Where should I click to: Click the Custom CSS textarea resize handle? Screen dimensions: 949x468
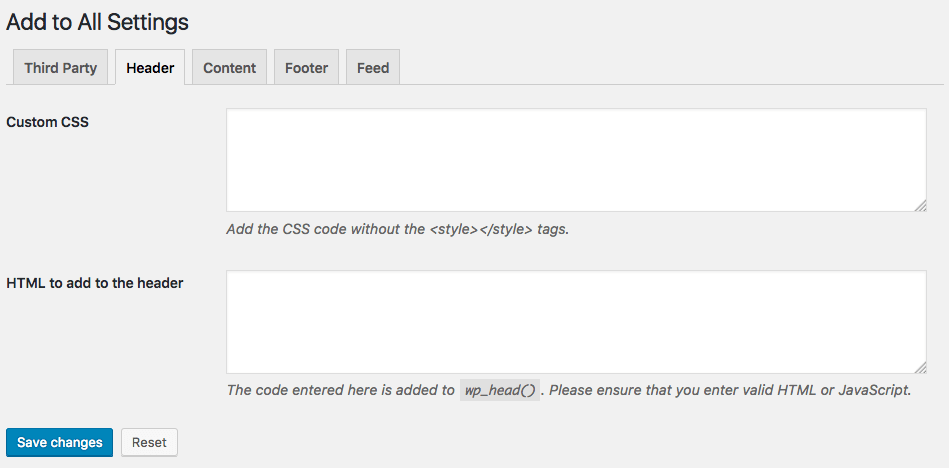click(x=920, y=205)
